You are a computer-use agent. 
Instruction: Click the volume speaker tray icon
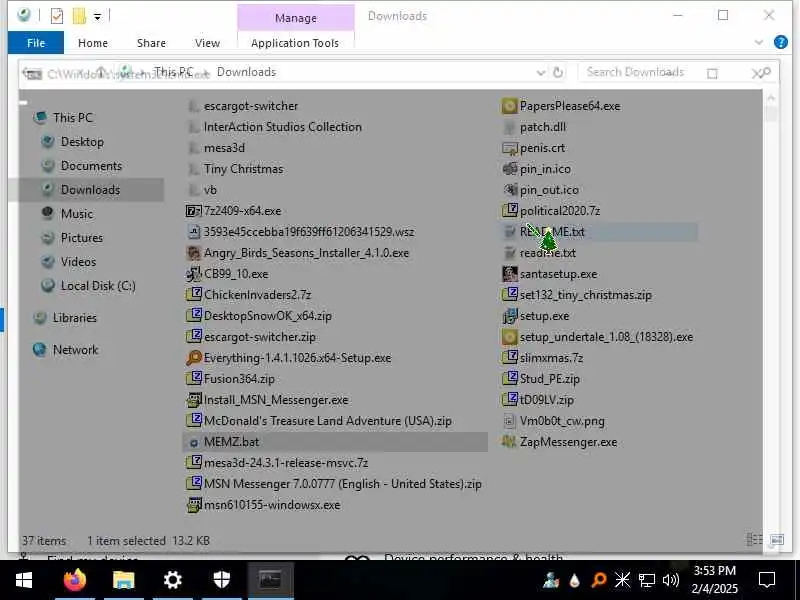pyautogui.click(x=671, y=580)
